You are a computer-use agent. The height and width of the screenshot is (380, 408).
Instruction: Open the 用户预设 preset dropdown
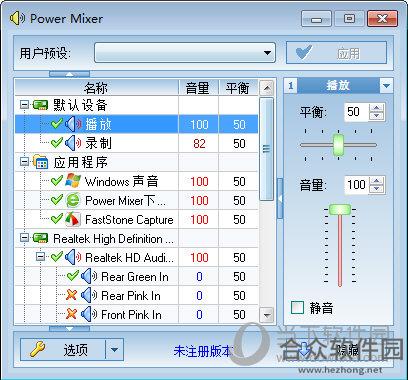point(185,53)
